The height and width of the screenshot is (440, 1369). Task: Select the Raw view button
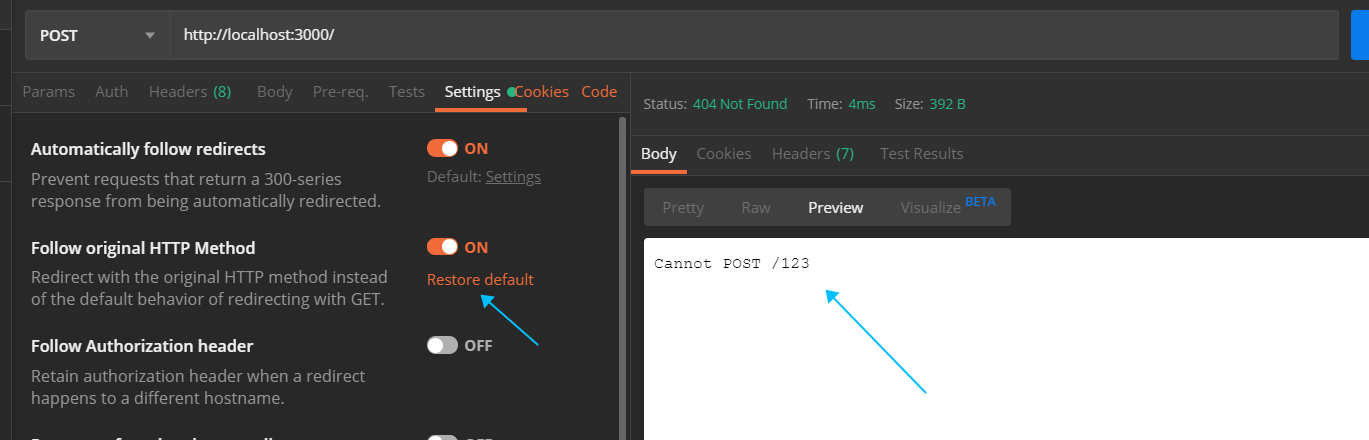(756, 207)
